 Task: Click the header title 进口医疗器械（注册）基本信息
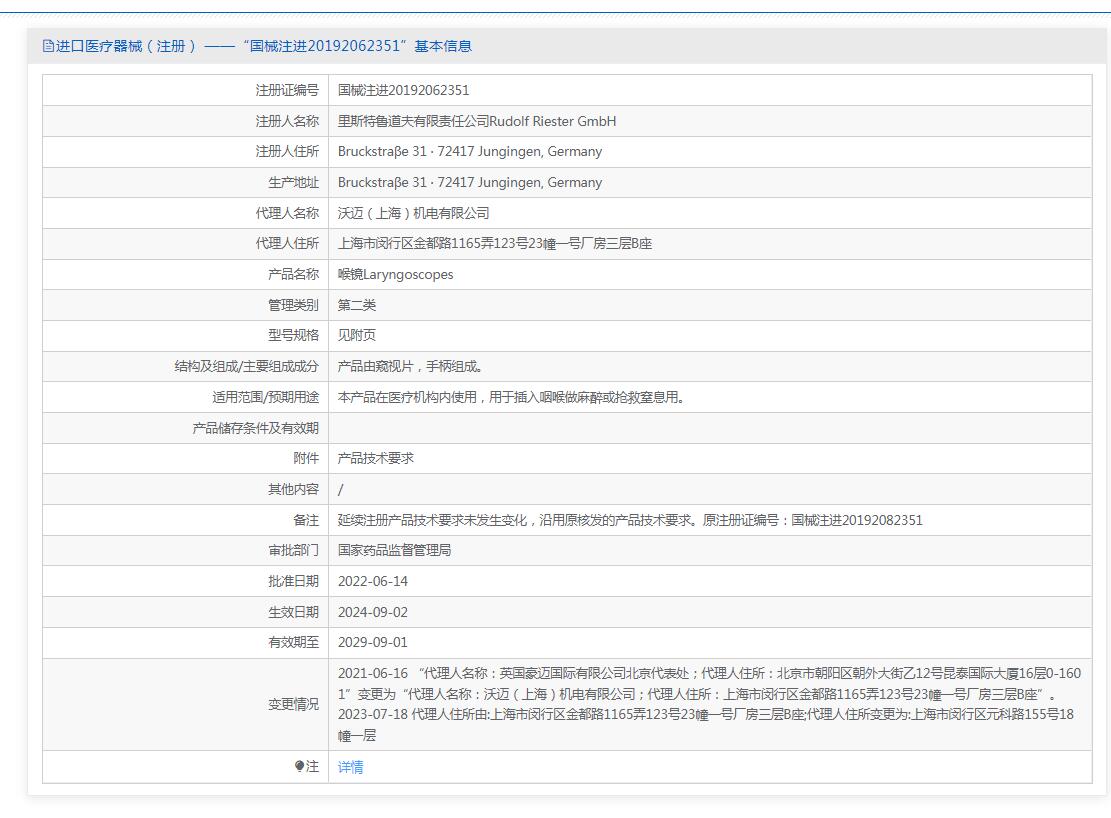[x=263, y=46]
